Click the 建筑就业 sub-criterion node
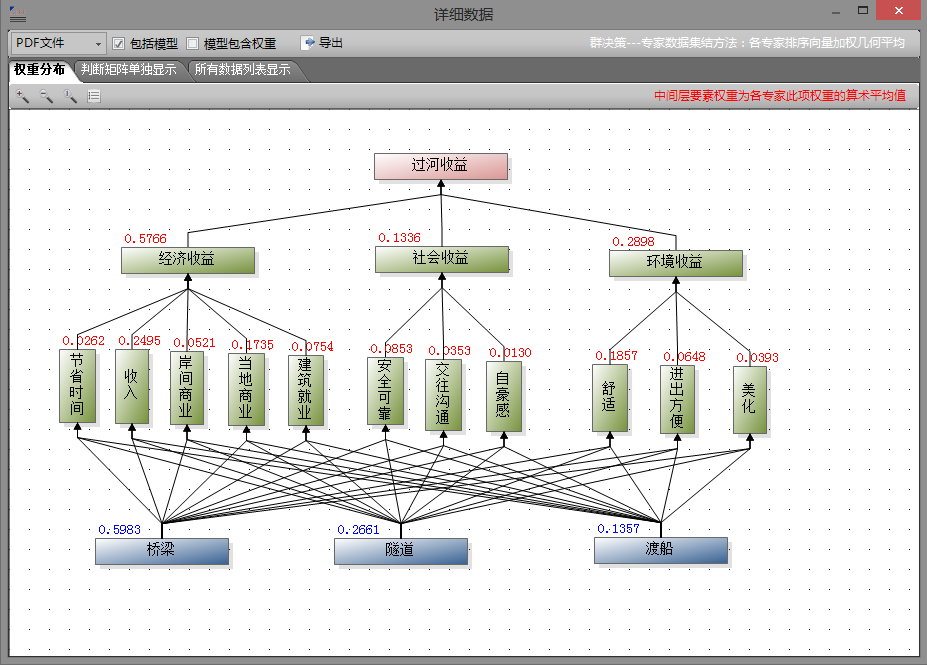This screenshot has width=927, height=665. click(x=306, y=390)
